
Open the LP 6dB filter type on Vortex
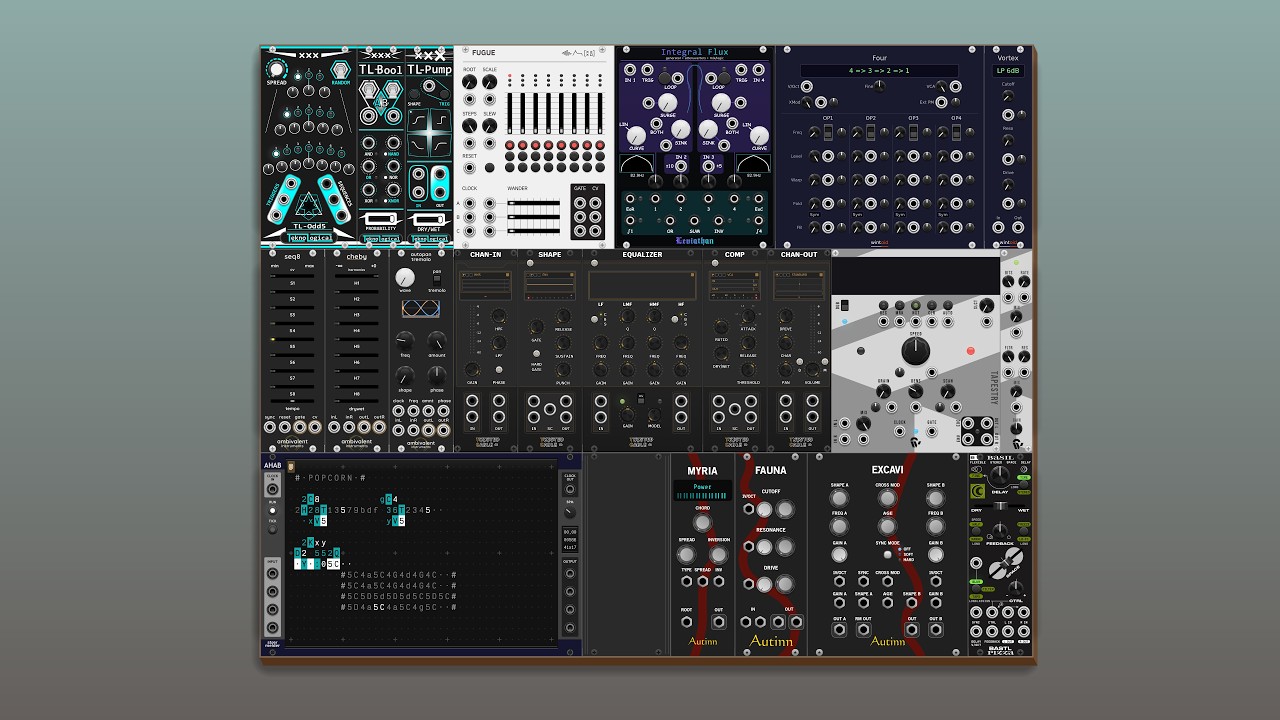[1007, 72]
